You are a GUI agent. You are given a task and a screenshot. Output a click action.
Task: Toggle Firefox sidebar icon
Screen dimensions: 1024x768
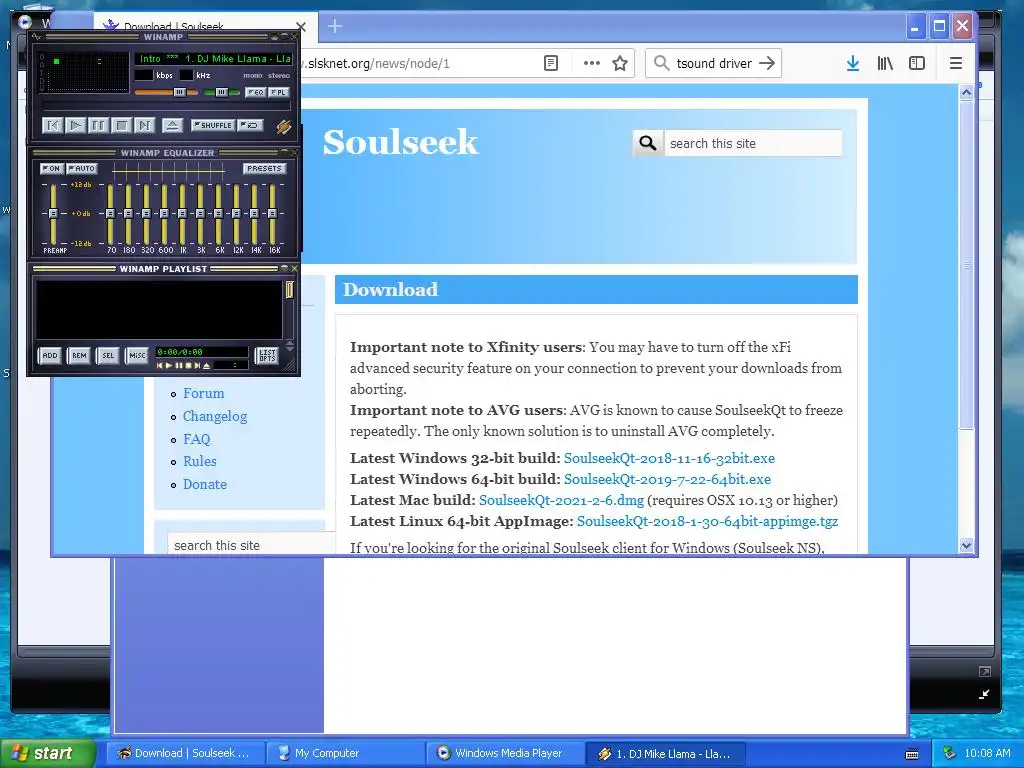pyautogui.click(x=917, y=63)
